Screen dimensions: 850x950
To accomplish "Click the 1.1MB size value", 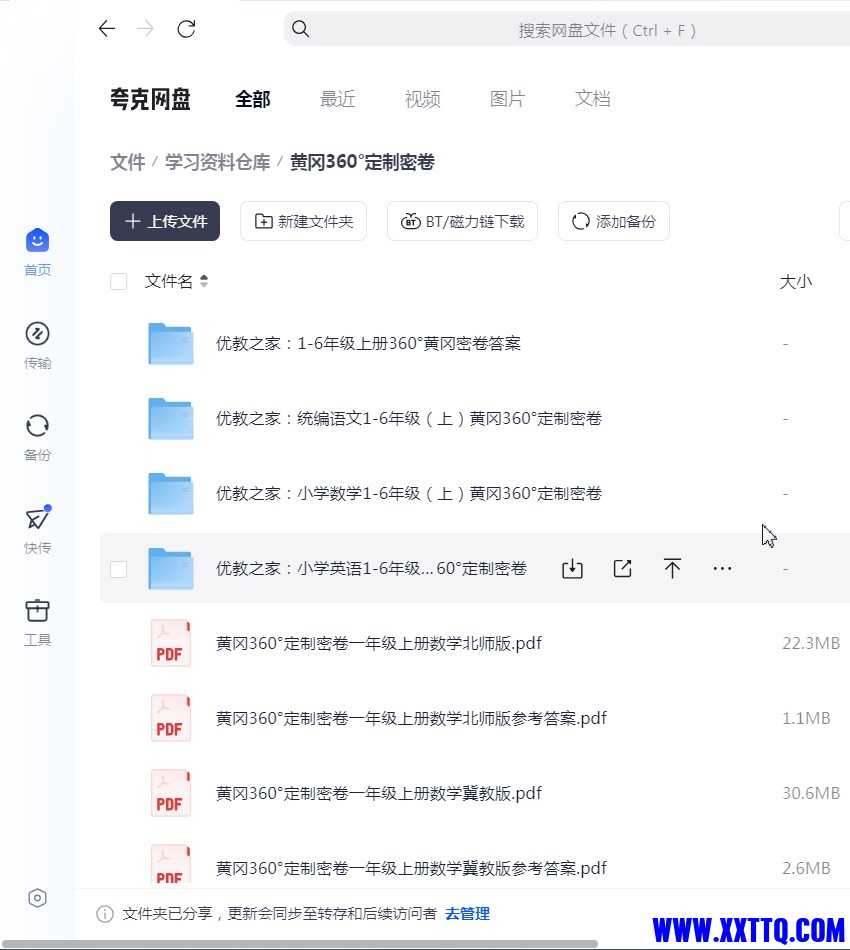I will tap(806, 719).
